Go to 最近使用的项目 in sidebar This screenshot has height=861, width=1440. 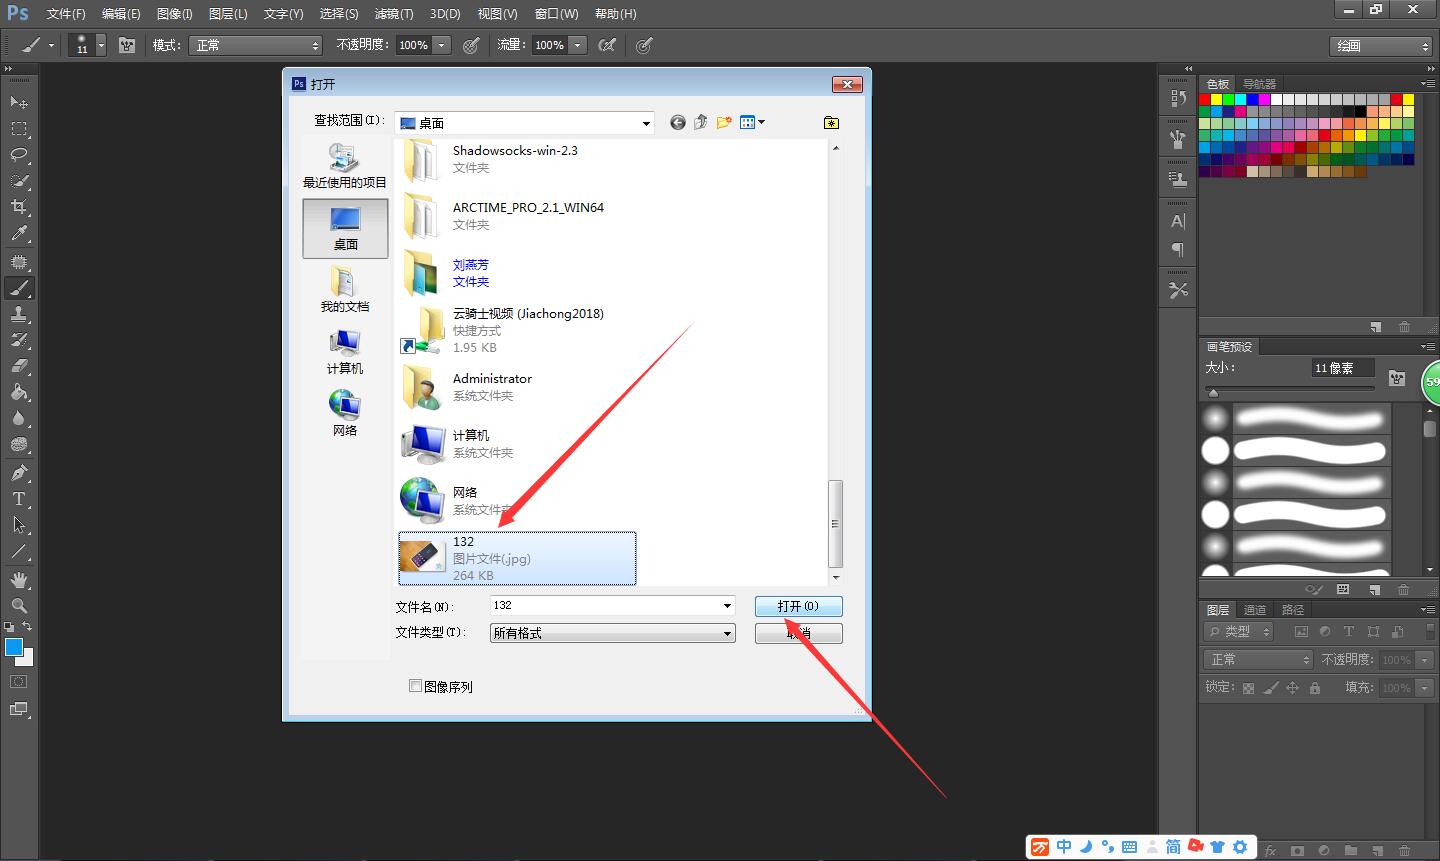345,166
